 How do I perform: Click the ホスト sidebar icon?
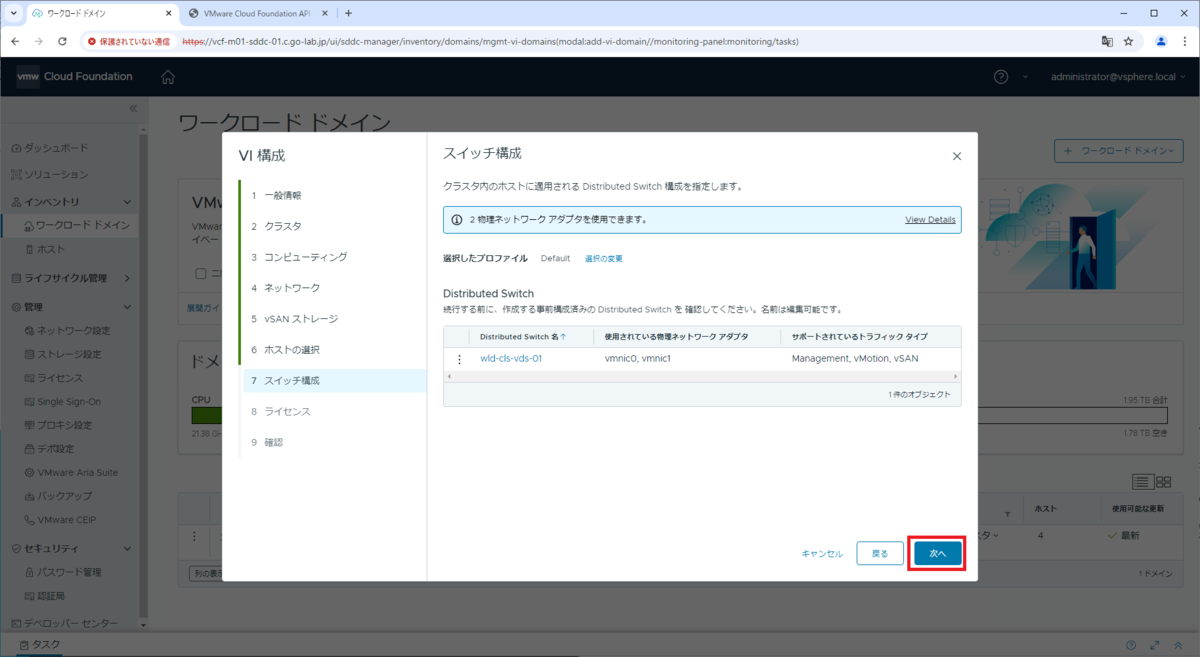pyautogui.click(x=29, y=248)
